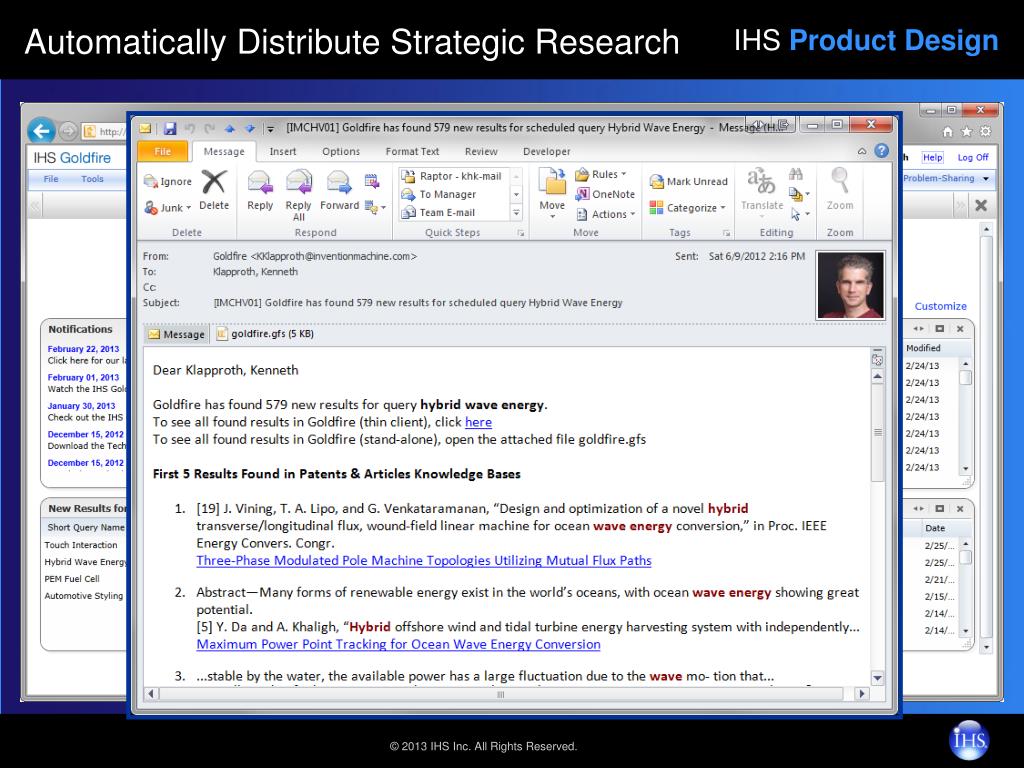
Task: Open the Junk mail menu
Action: tap(168, 208)
